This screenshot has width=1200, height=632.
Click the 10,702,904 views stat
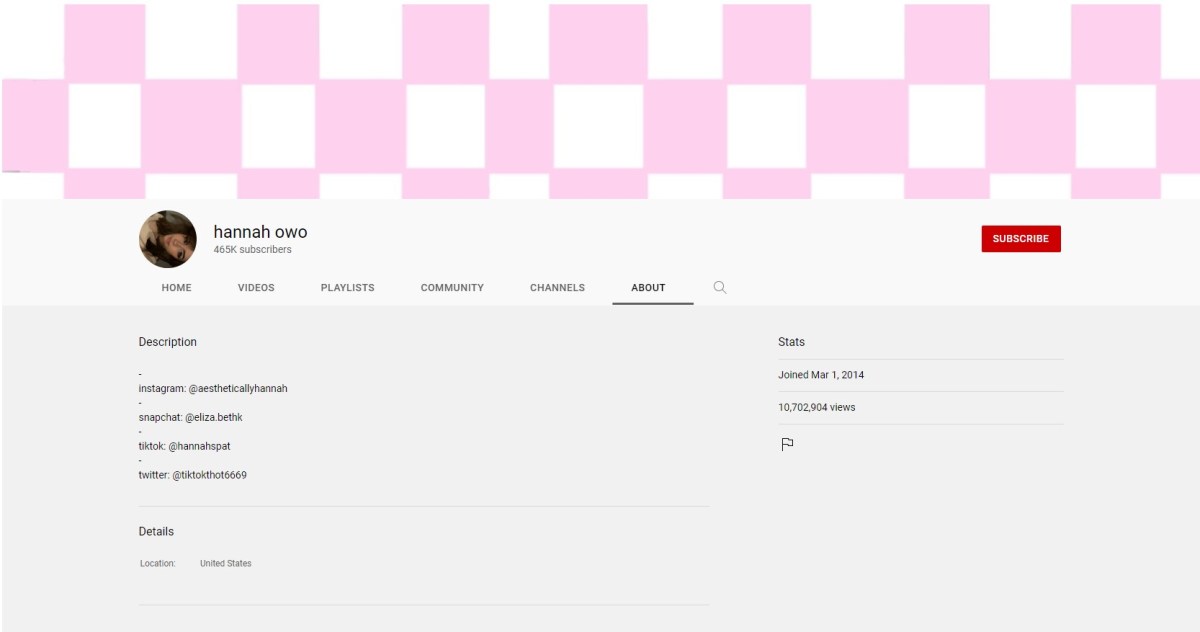coord(817,408)
